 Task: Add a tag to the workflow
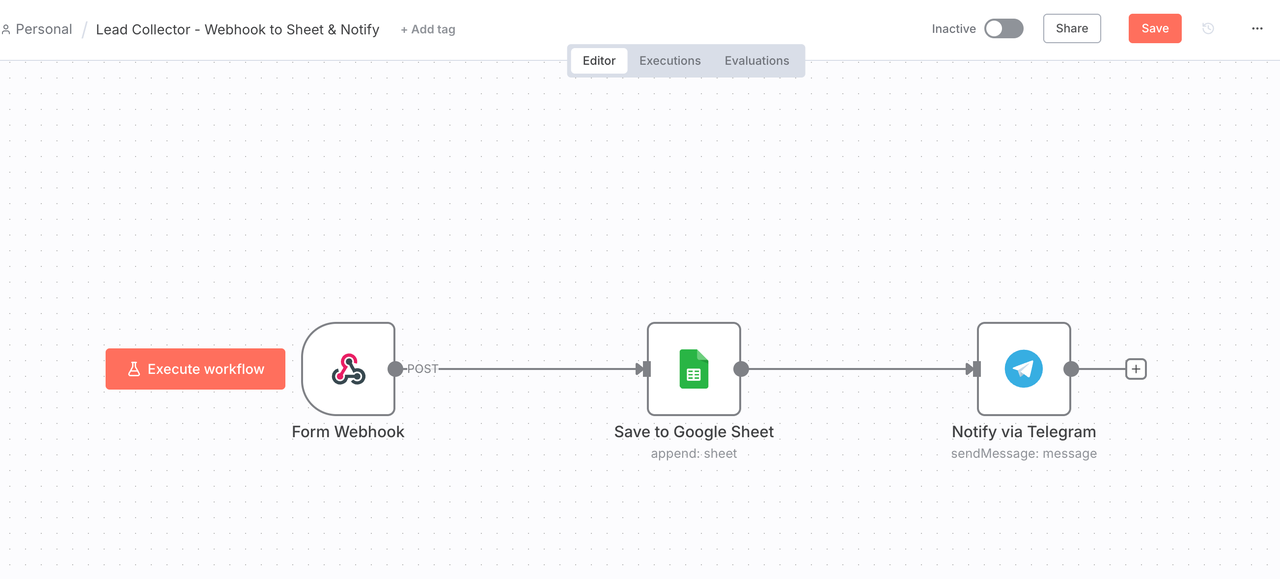[x=428, y=29]
